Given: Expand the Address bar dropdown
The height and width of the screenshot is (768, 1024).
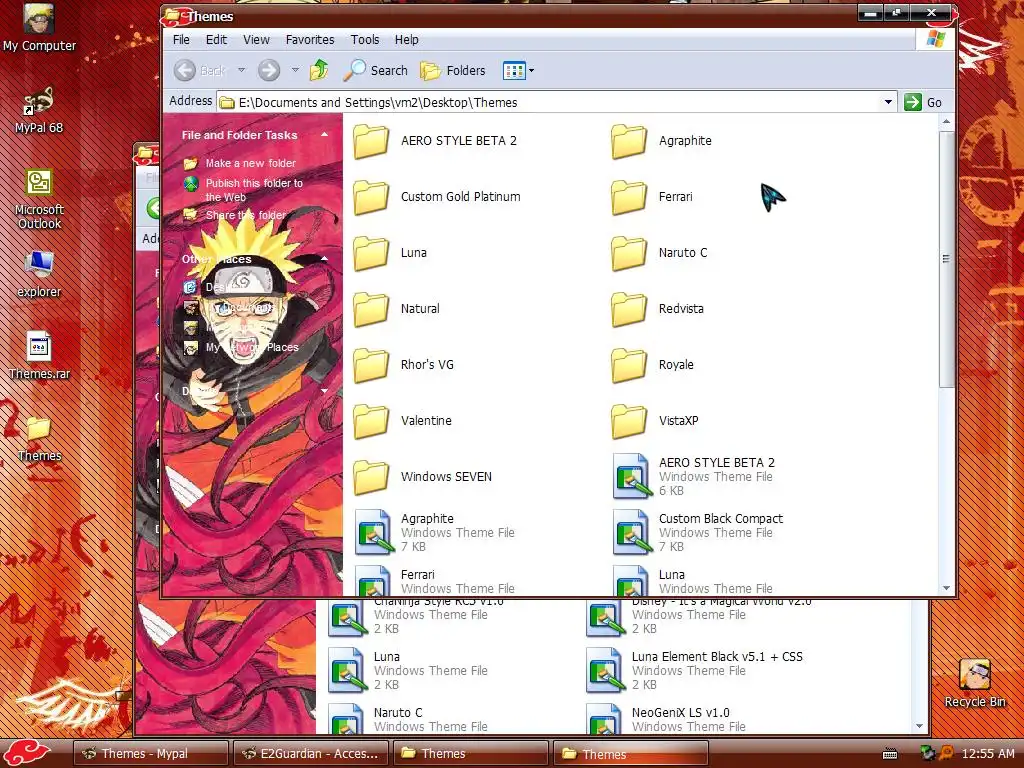Looking at the screenshot, I should pyautogui.click(x=888, y=102).
